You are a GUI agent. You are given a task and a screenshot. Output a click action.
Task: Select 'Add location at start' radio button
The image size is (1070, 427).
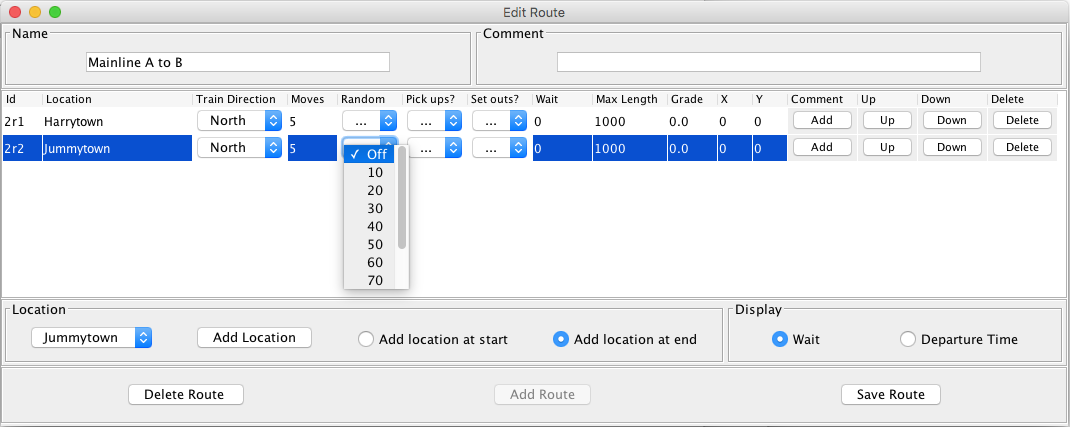point(366,339)
